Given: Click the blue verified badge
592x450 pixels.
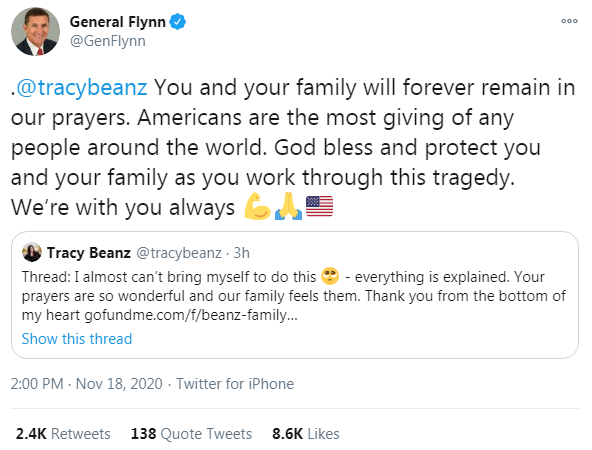Looking at the screenshot, I should pos(177,22).
